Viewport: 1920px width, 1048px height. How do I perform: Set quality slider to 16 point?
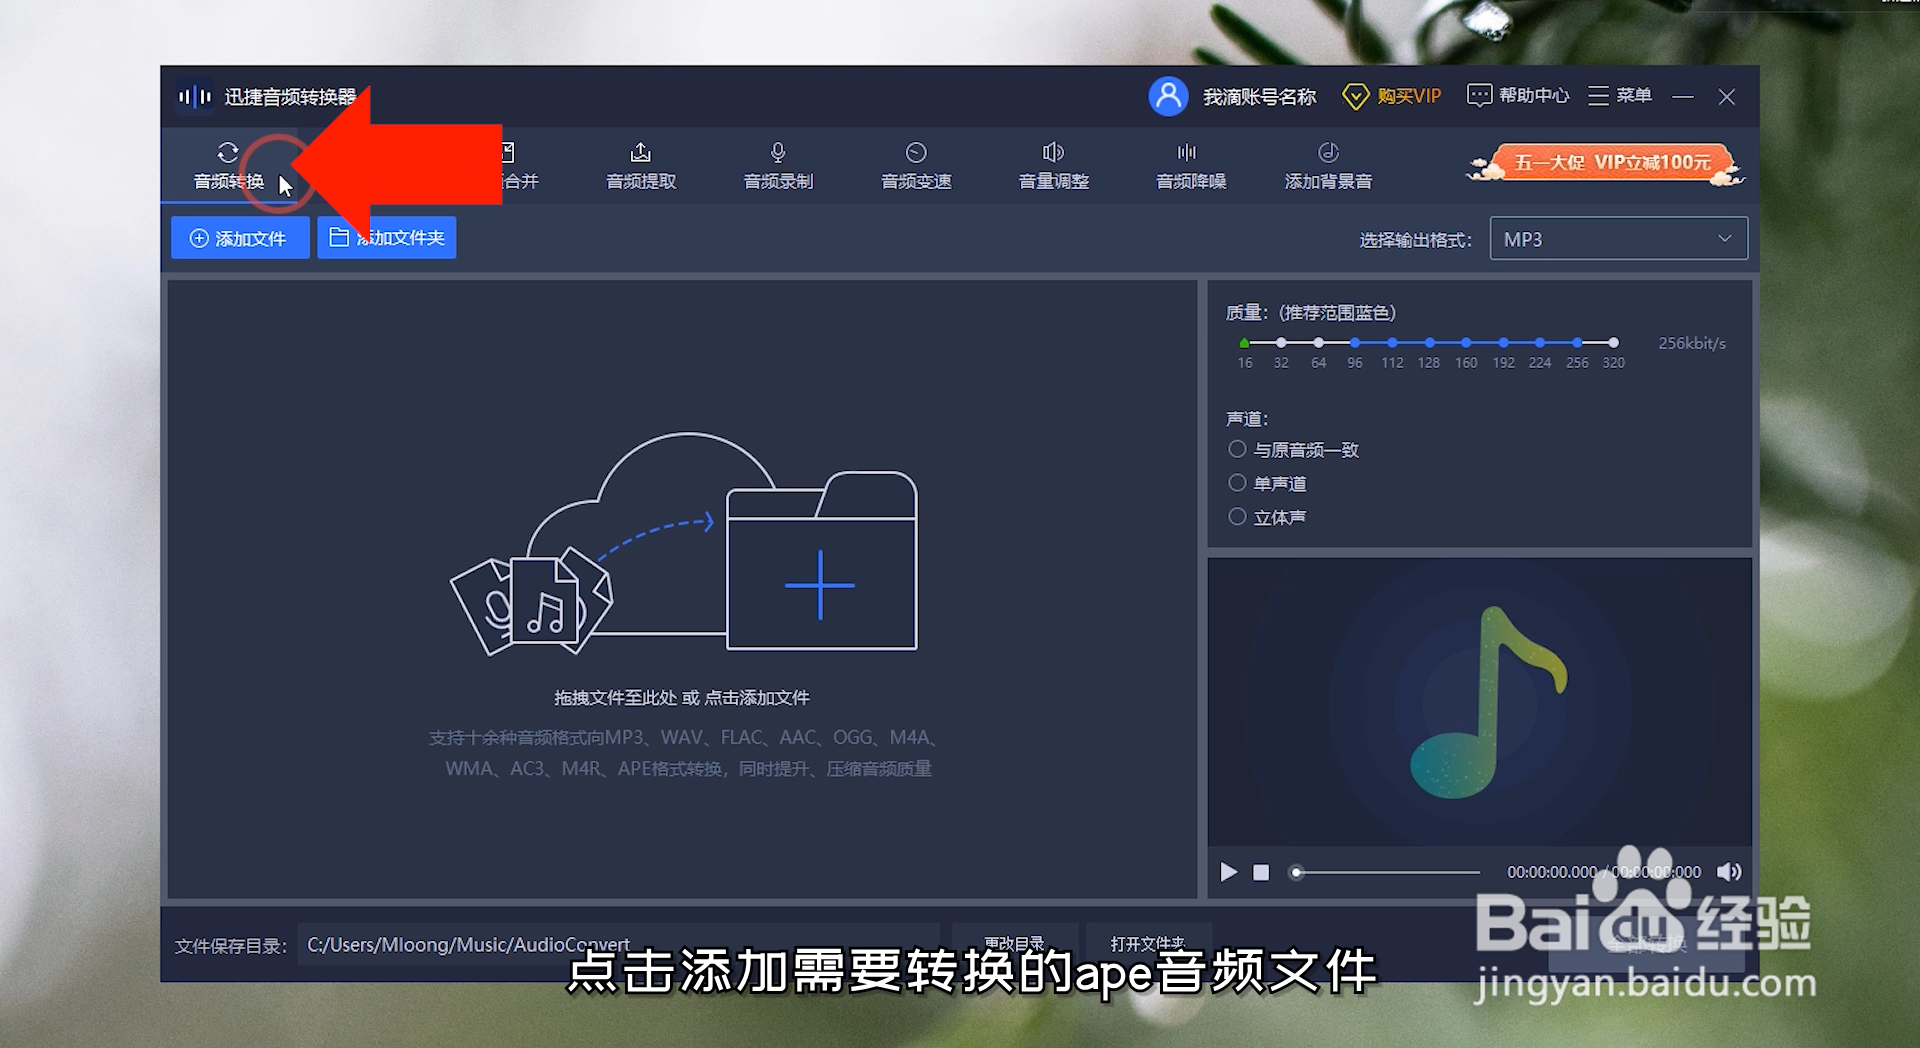[x=1244, y=343]
